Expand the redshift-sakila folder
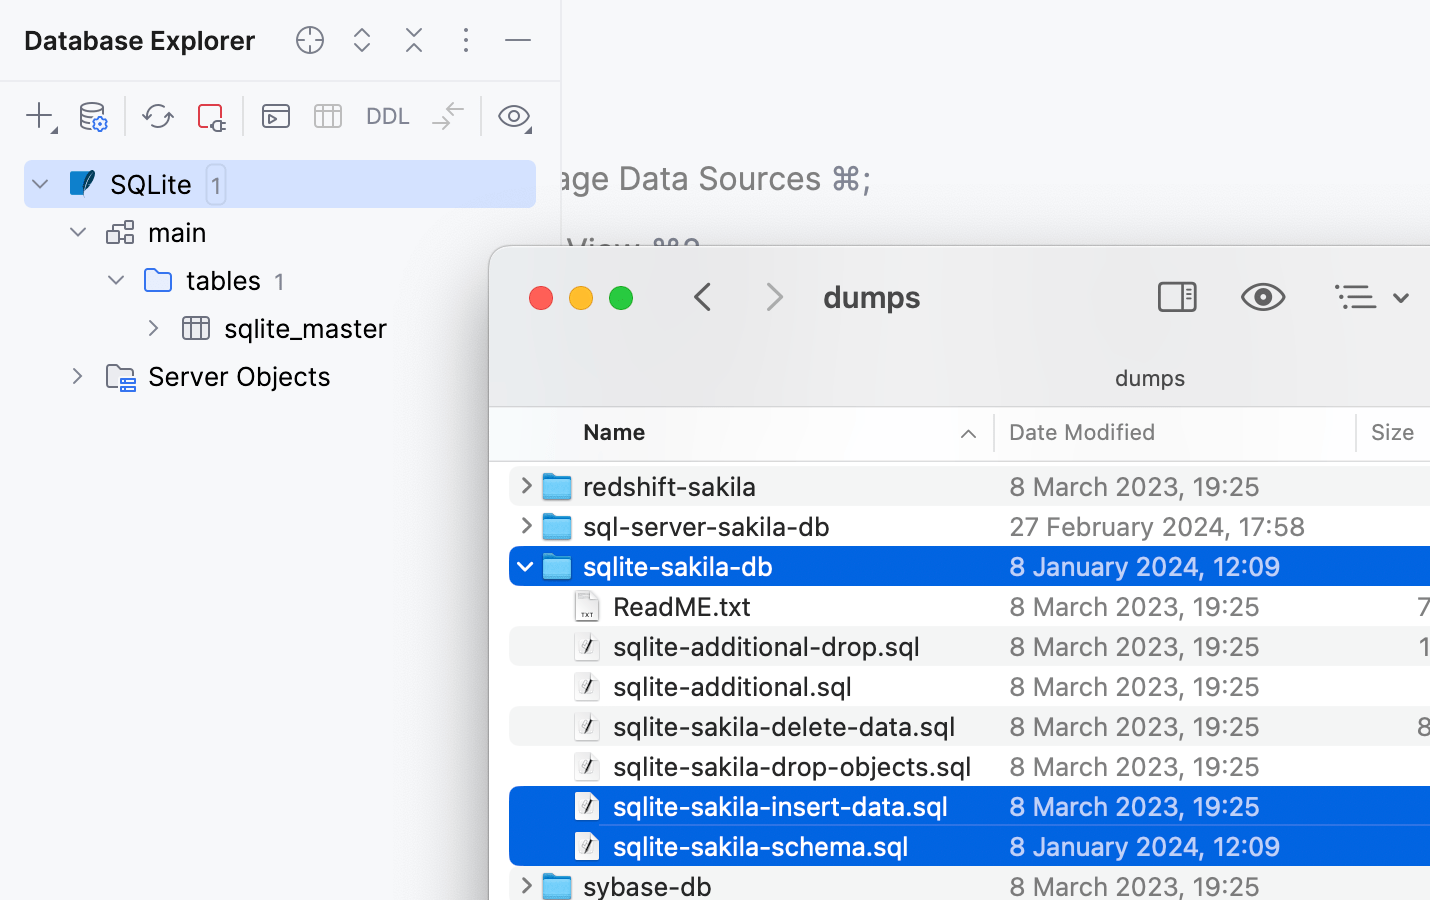 [526, 486]
